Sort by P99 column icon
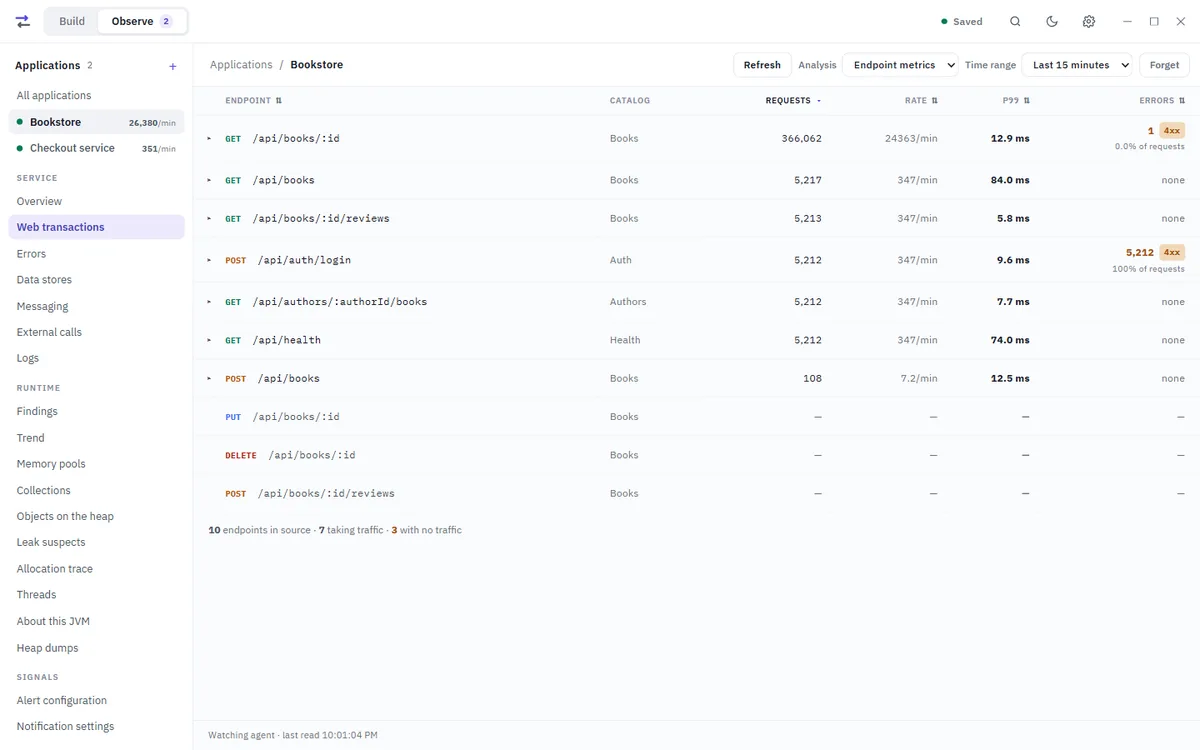The width and height of the screenshot is (1200, 750). pos(1027,100)
